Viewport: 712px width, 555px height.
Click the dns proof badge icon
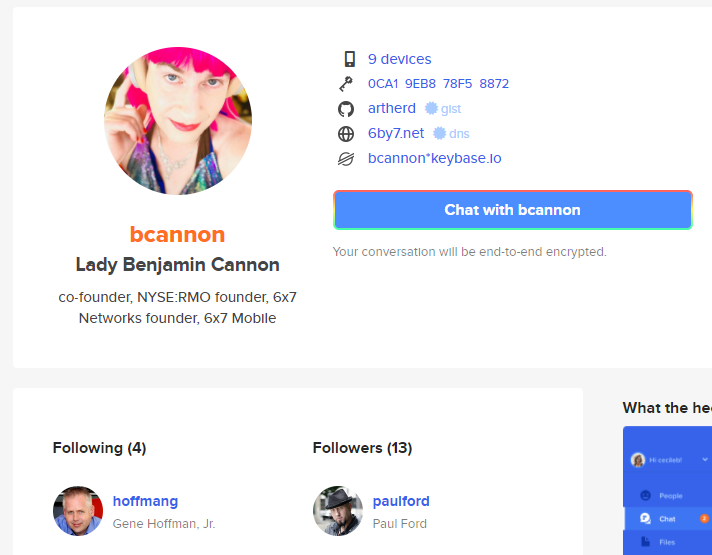(439, 134)
